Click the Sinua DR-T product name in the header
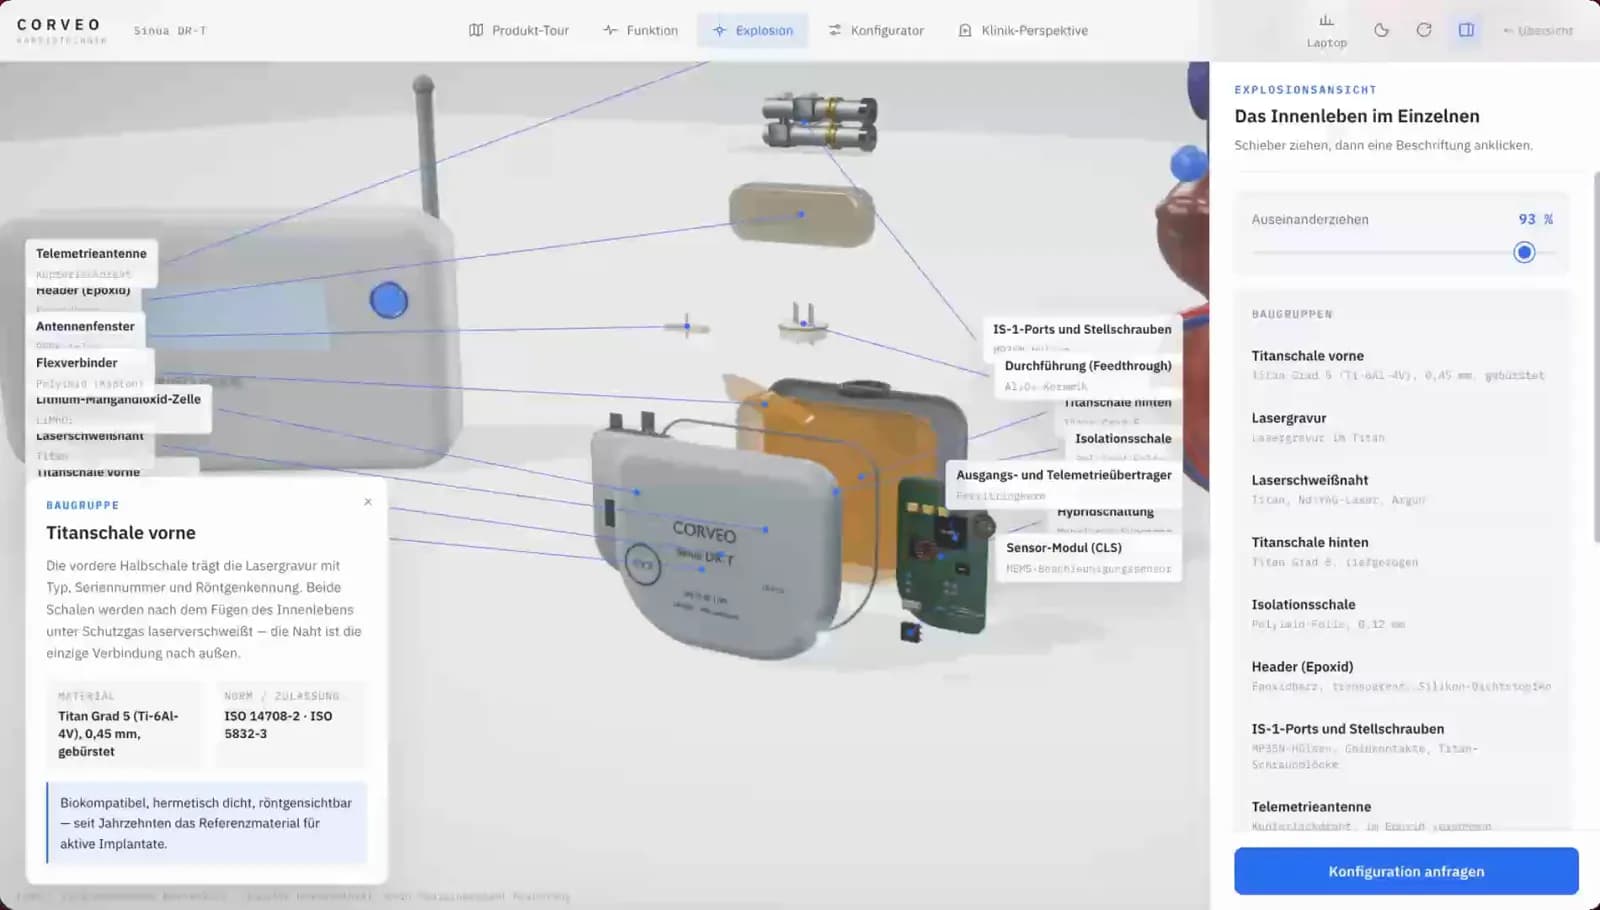This screenshot has height=910, width=1600. (170, 31)
